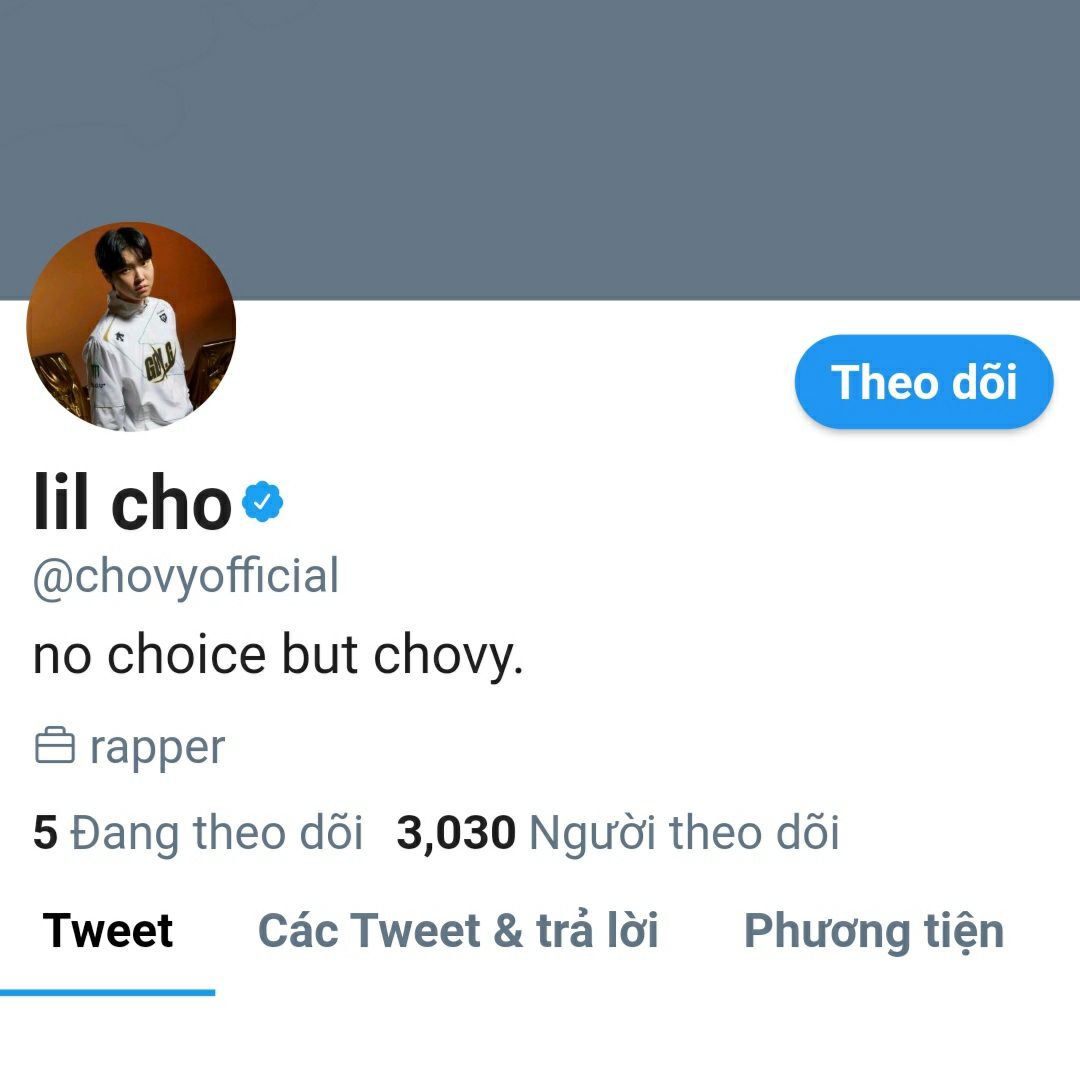1080x1080 pixels.
Task: Switch to Các Tweet & trả lời tab
Action: (x=458, y=931)
